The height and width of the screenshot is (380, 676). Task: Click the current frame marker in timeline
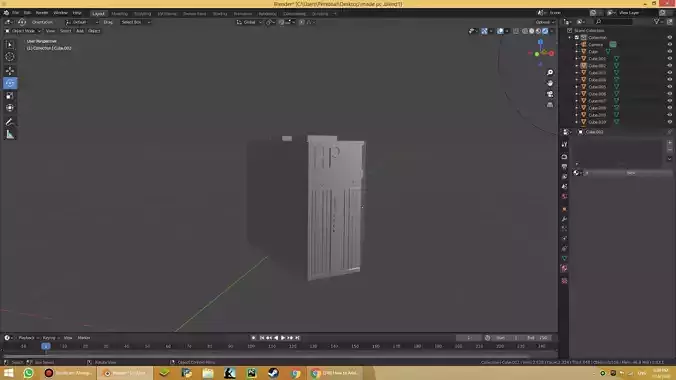[46, 346]
